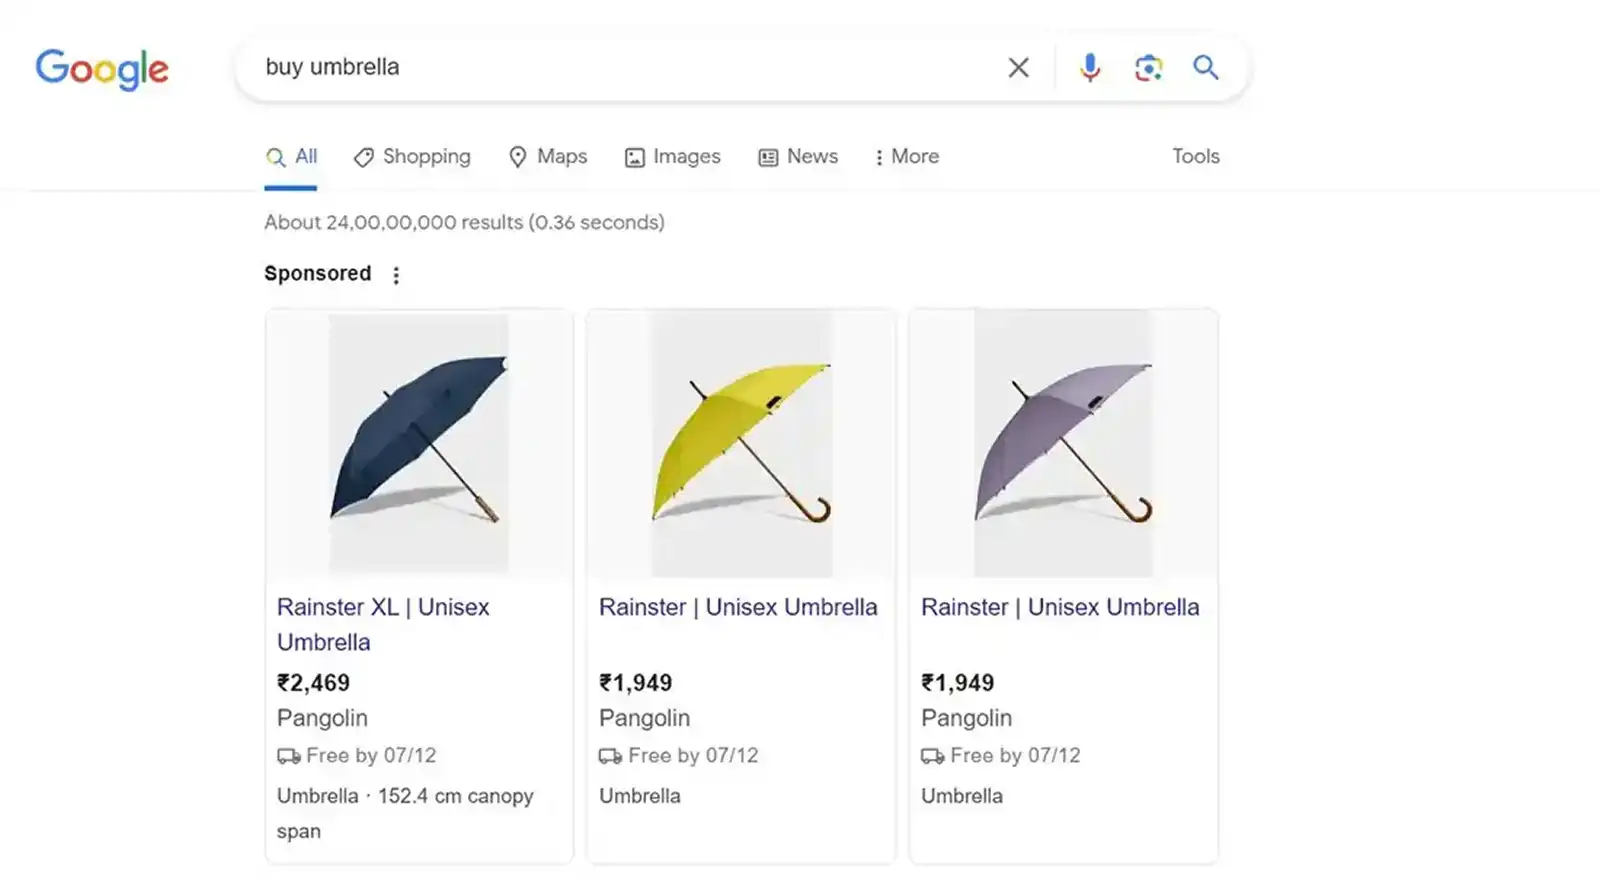1600x886 pixels.
Task: Click the Maps pin icon
Action: tap(518, 157)
